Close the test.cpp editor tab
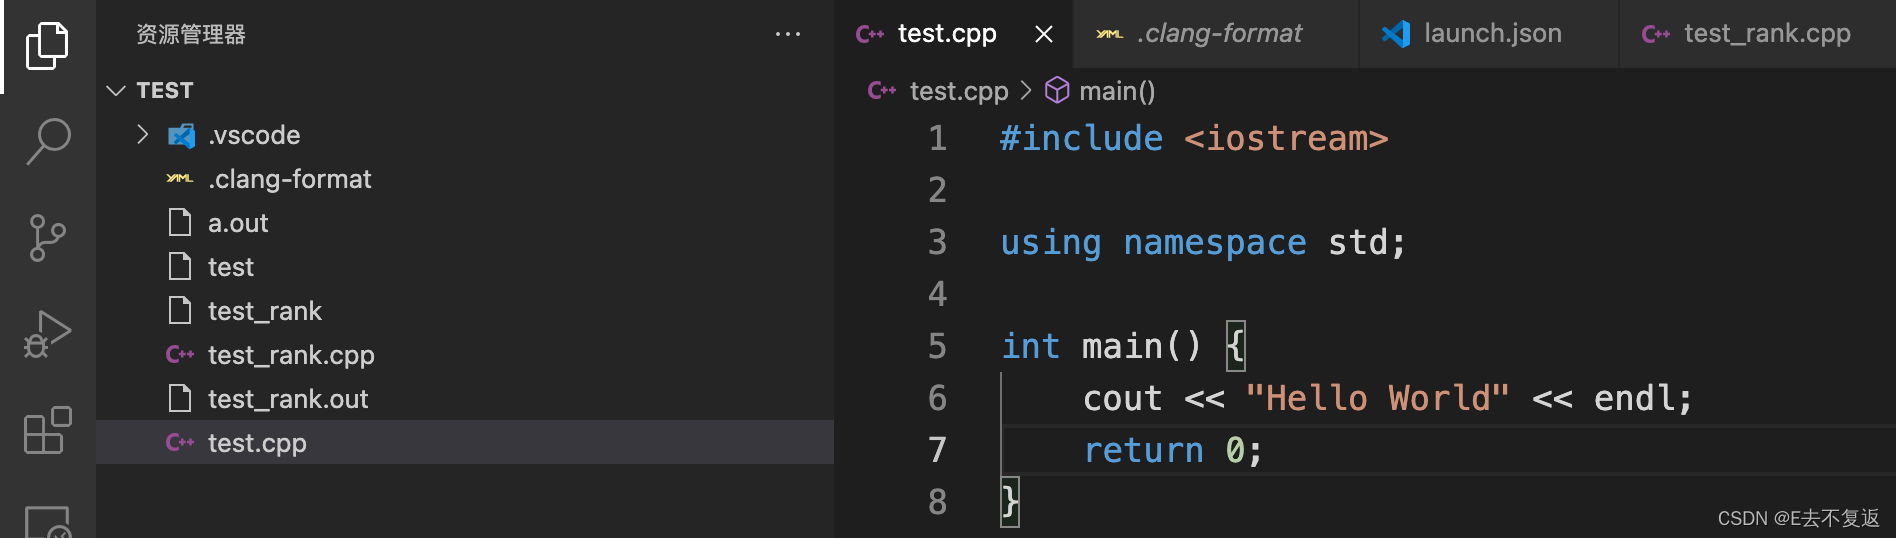The image size is (1896, 538). pos(1044,34)
